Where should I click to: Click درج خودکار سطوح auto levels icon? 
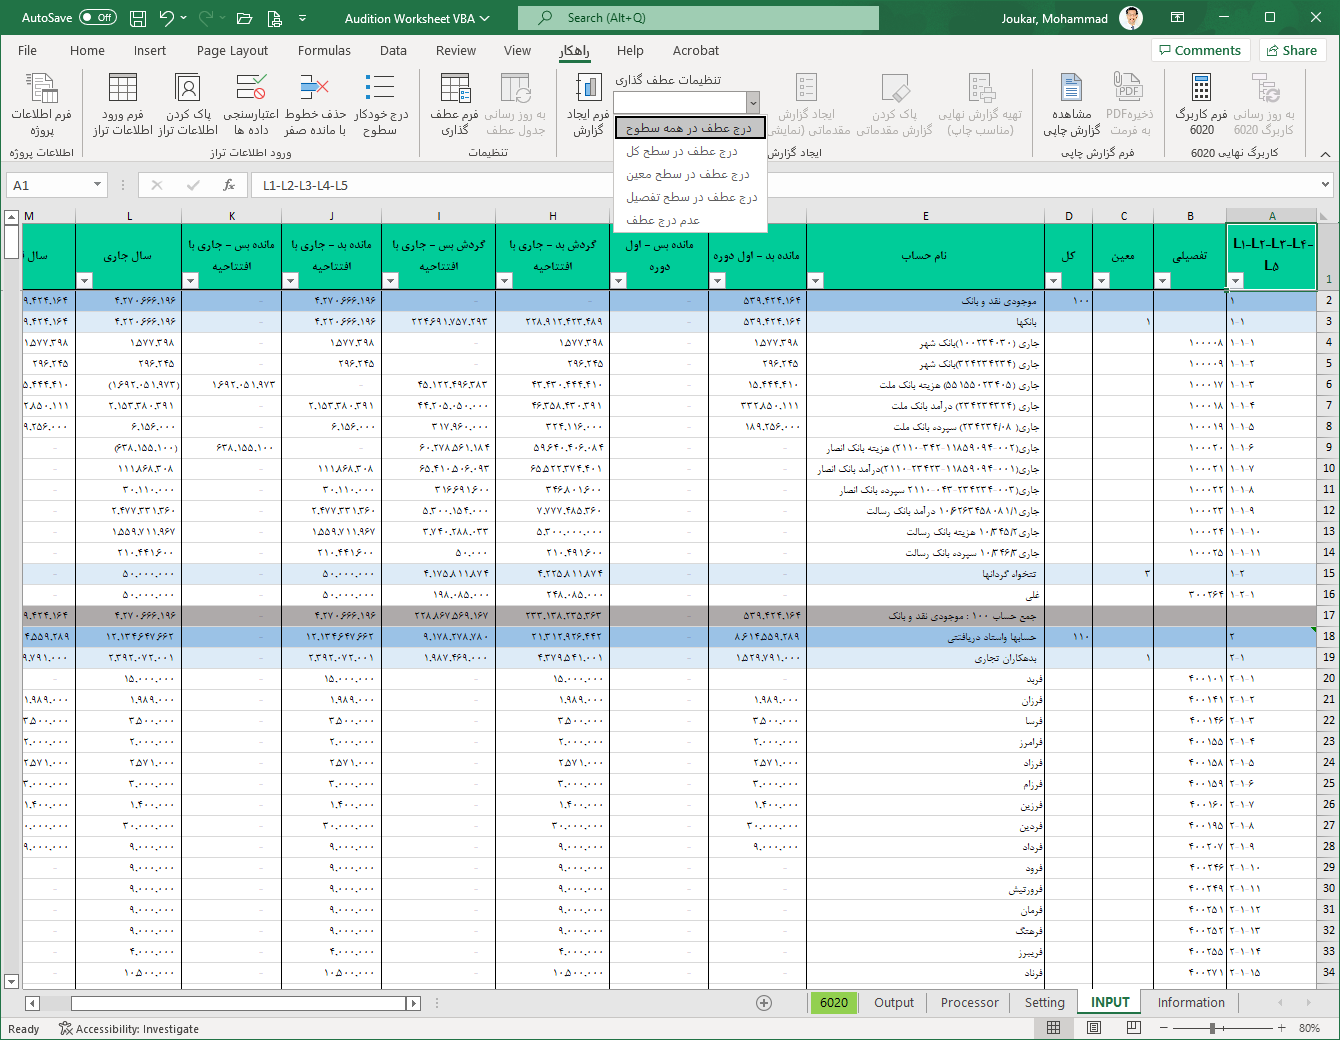click(x=380, y=104)
